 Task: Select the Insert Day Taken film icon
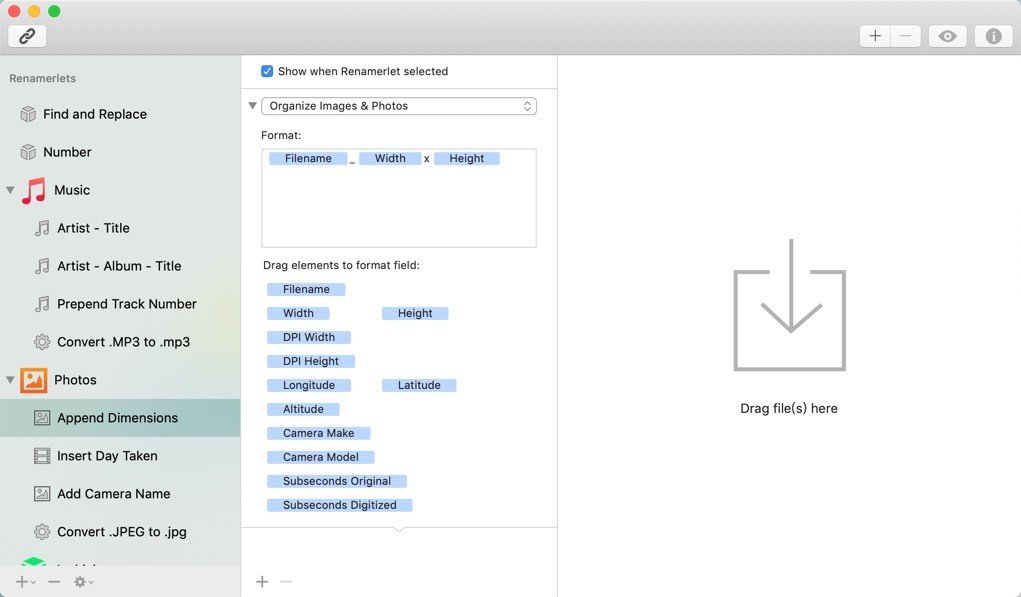[42, 456]
